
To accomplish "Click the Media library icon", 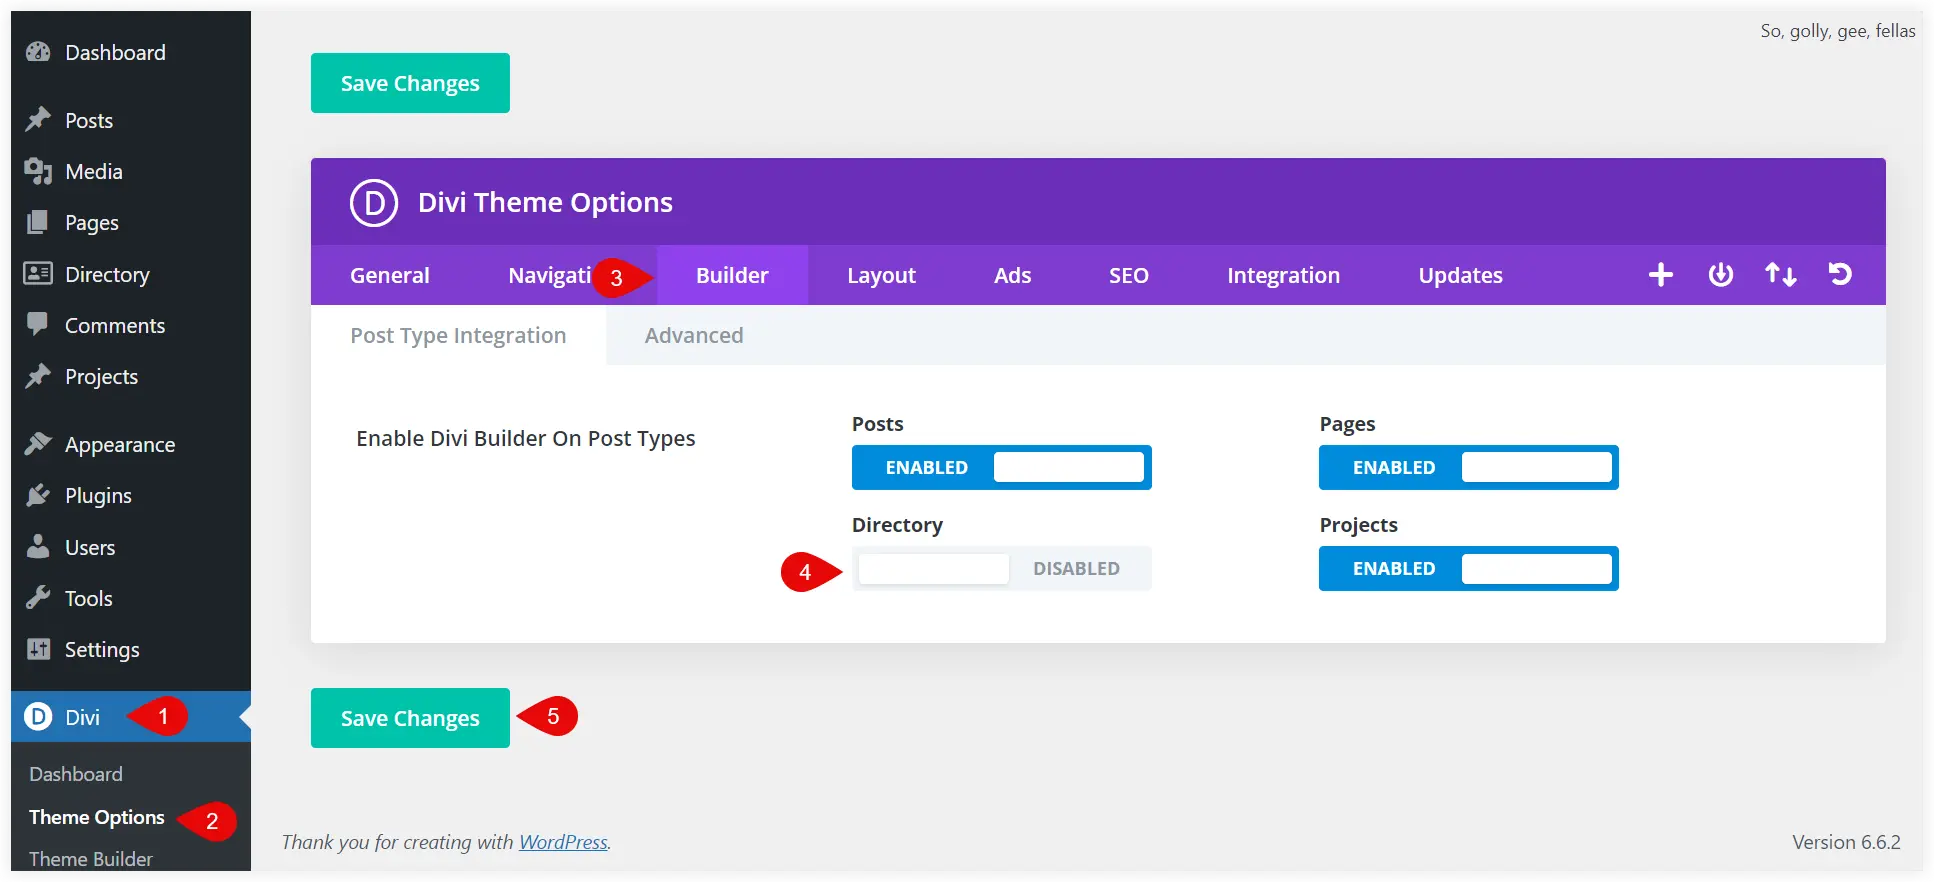I will (38, 171).
